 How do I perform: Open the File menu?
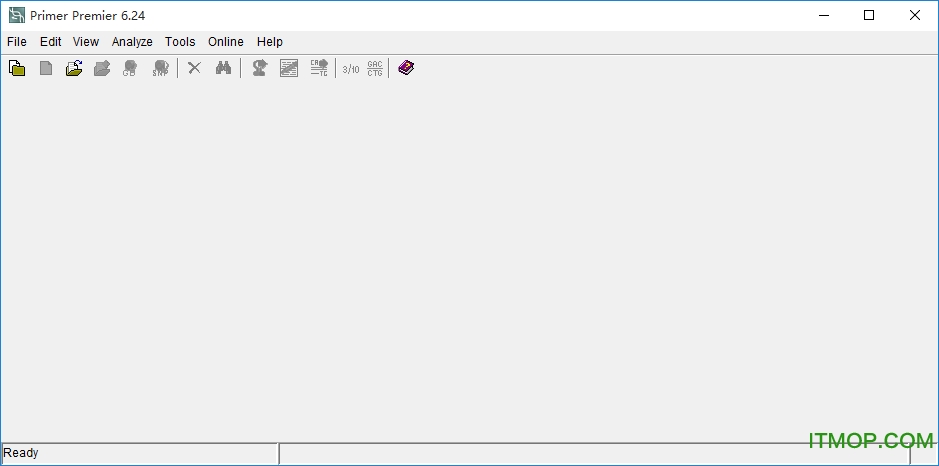(x=17, y=42)
